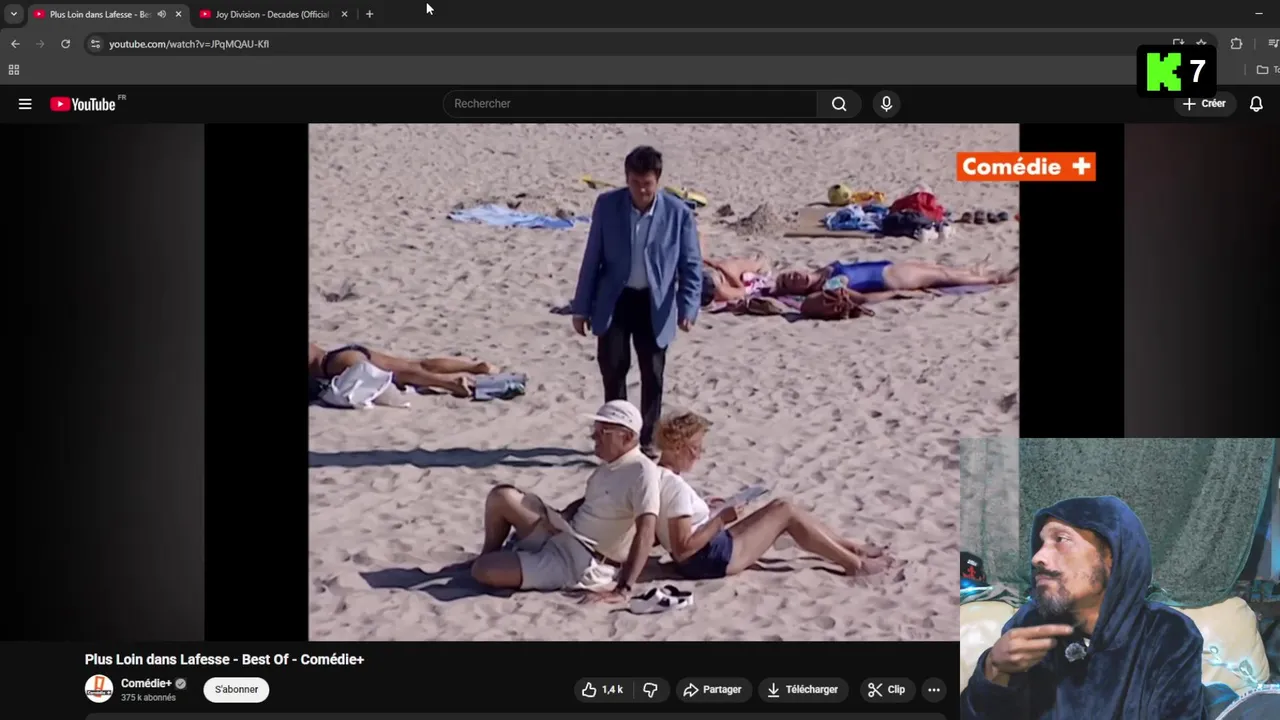1280x720 pixels.
Task: Start voice search with the microphone icon
Action: (886, 104)
